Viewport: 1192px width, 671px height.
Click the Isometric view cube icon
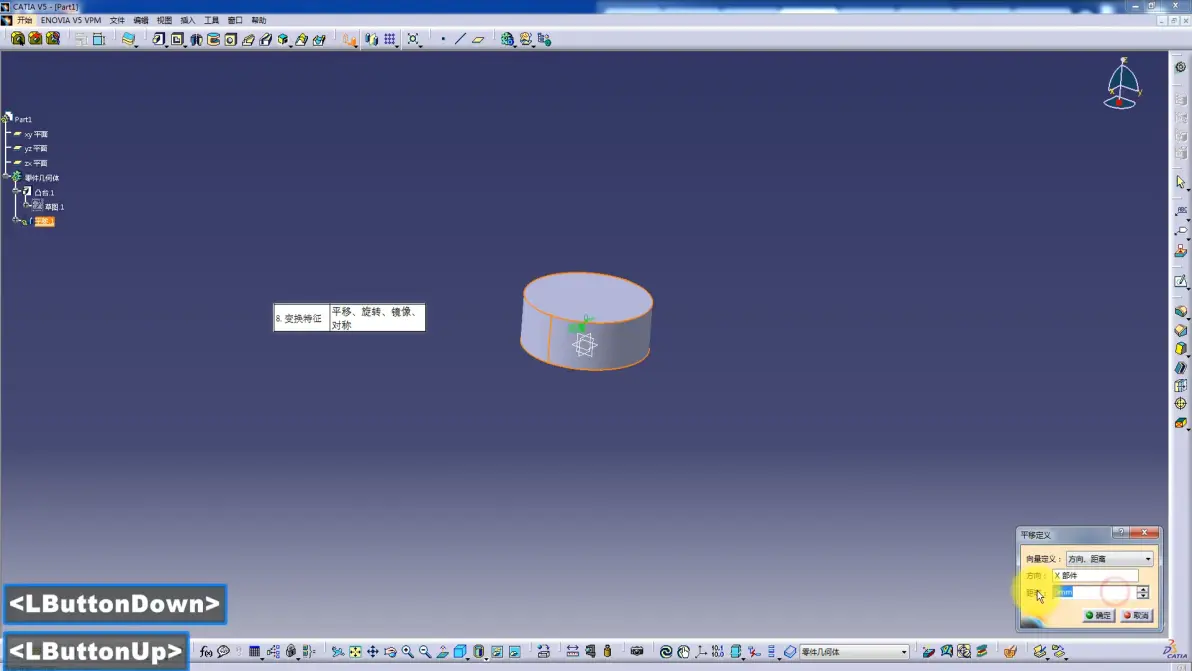pyautogui.click(x=460, y=651)
